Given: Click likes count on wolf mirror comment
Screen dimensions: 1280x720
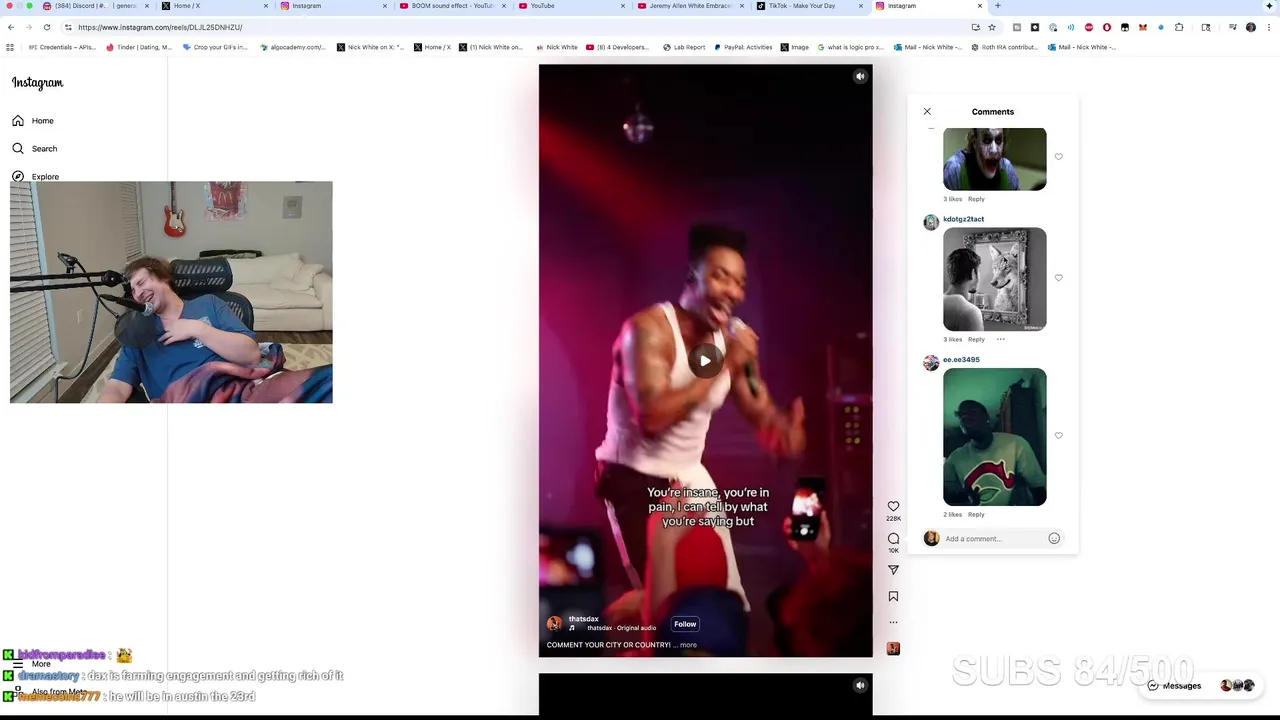Looking at the screenshot, I should tap(952, 339).
